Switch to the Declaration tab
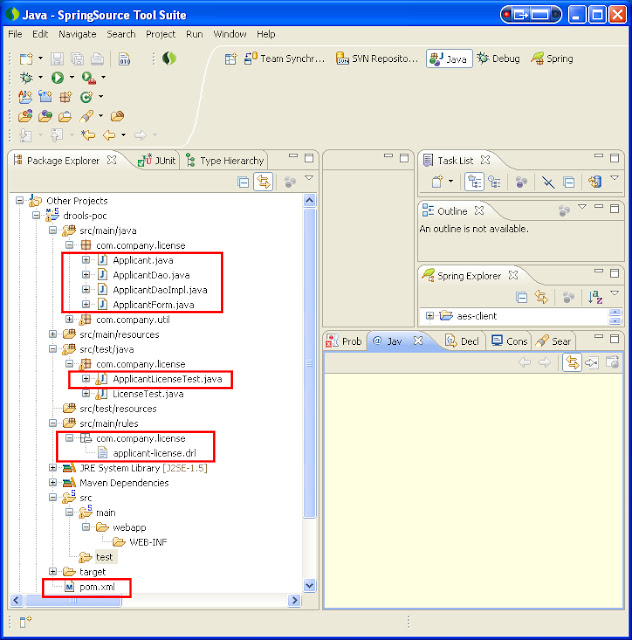The width and height of the screenshot is (632, 640). pyautogui.click(x=462, y=341)
